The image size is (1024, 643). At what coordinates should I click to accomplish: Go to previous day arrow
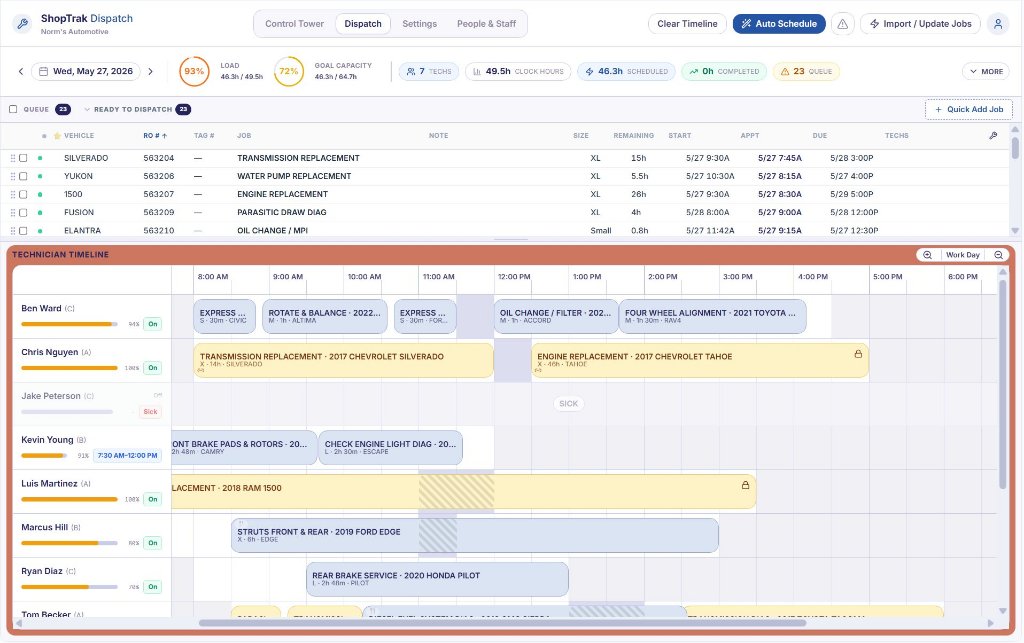21,71
